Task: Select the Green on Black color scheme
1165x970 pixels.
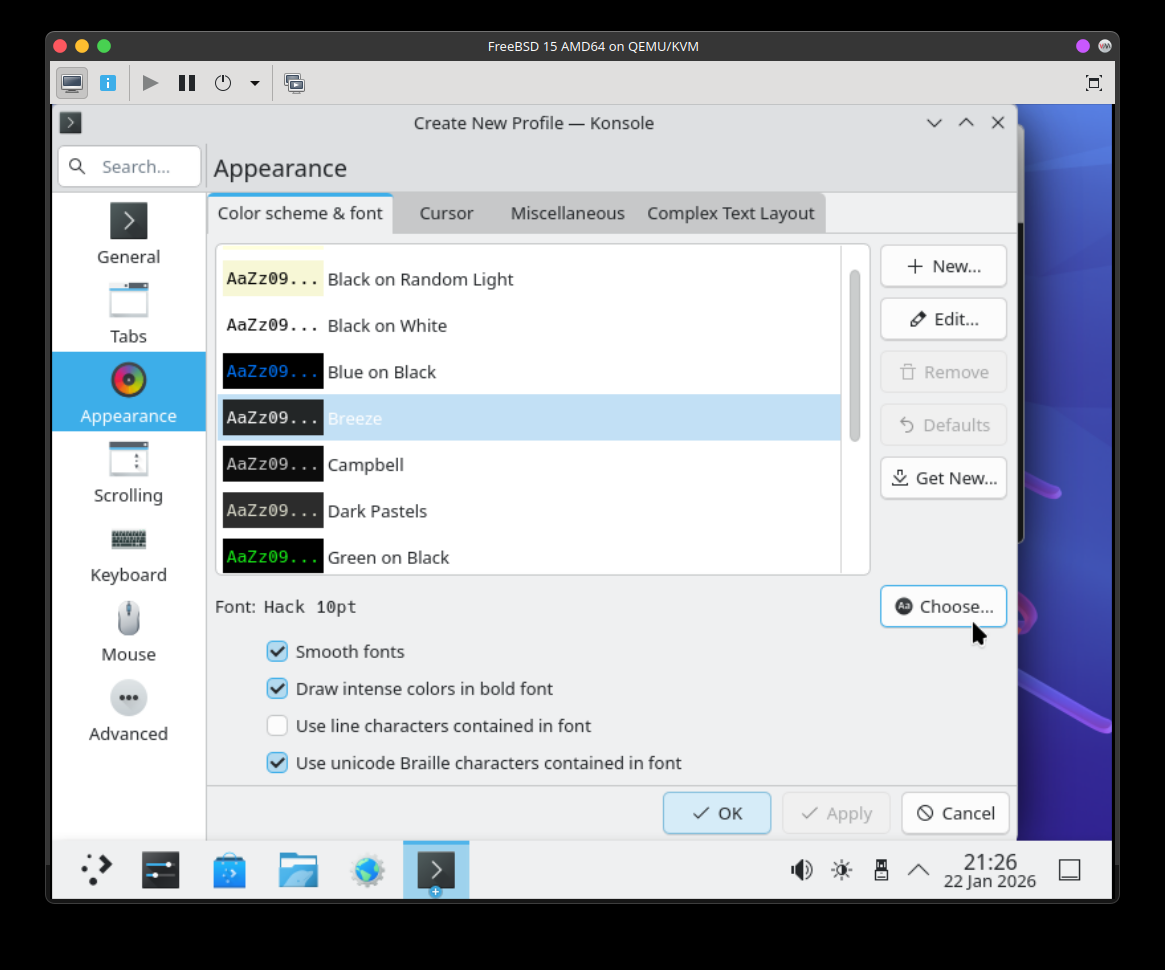Action: [388, 557]
